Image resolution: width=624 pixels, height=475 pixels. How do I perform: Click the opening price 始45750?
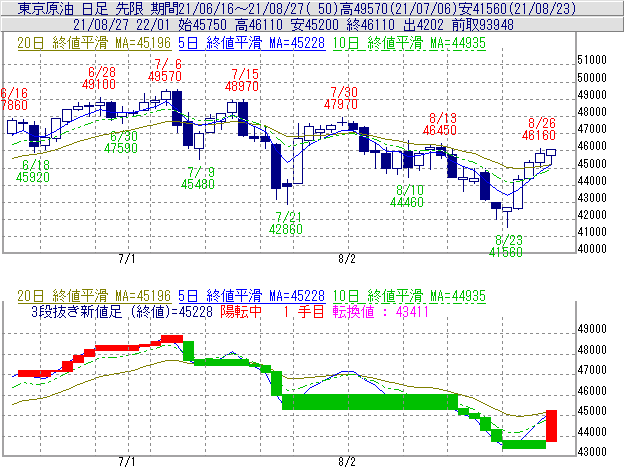point(202,25)
